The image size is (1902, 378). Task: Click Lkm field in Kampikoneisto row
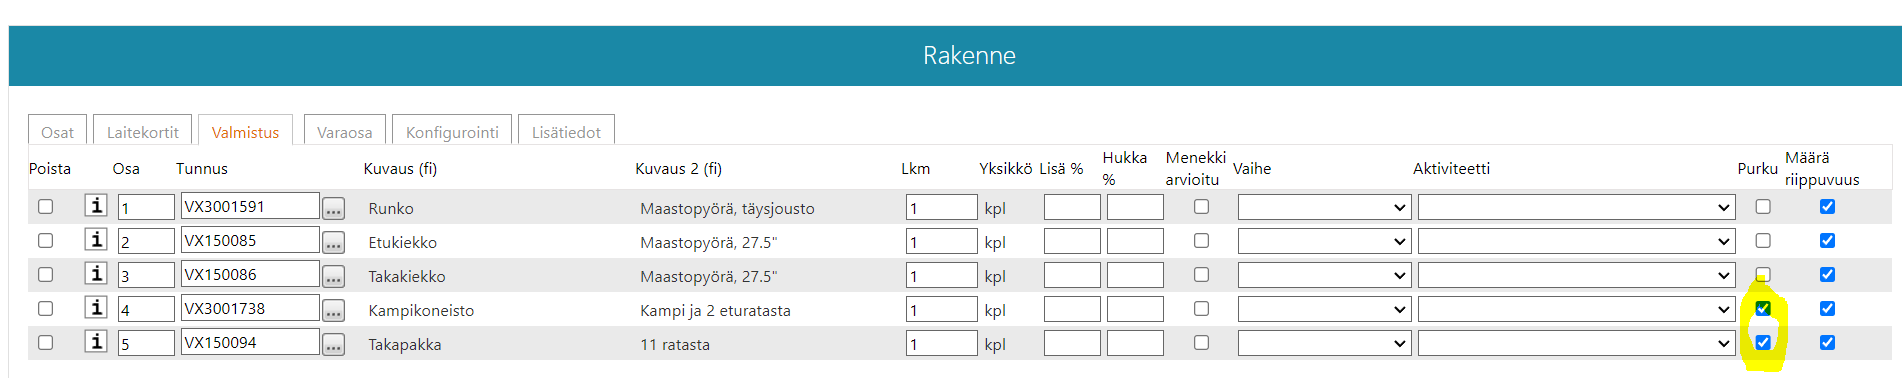pos(942,310)
